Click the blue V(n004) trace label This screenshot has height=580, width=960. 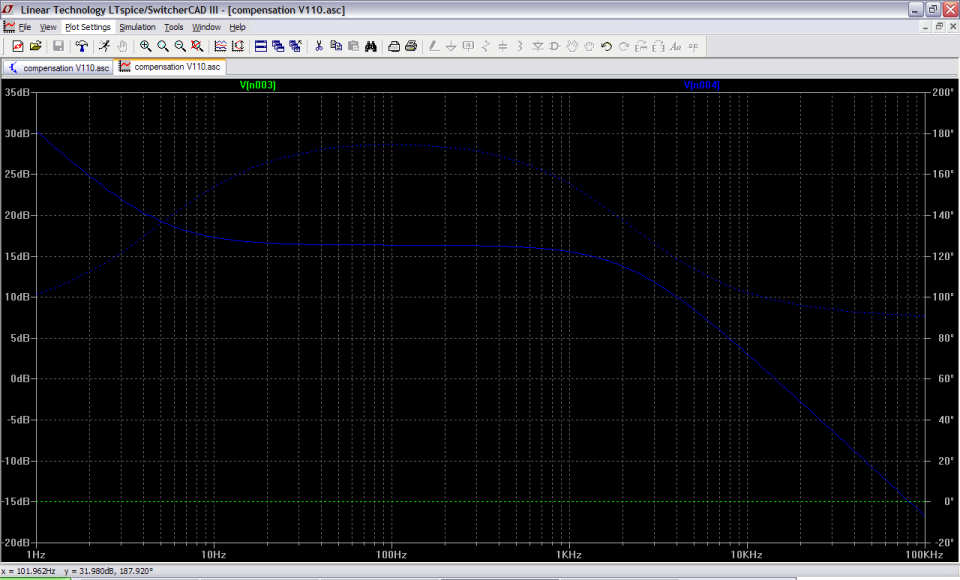(702, 85)
